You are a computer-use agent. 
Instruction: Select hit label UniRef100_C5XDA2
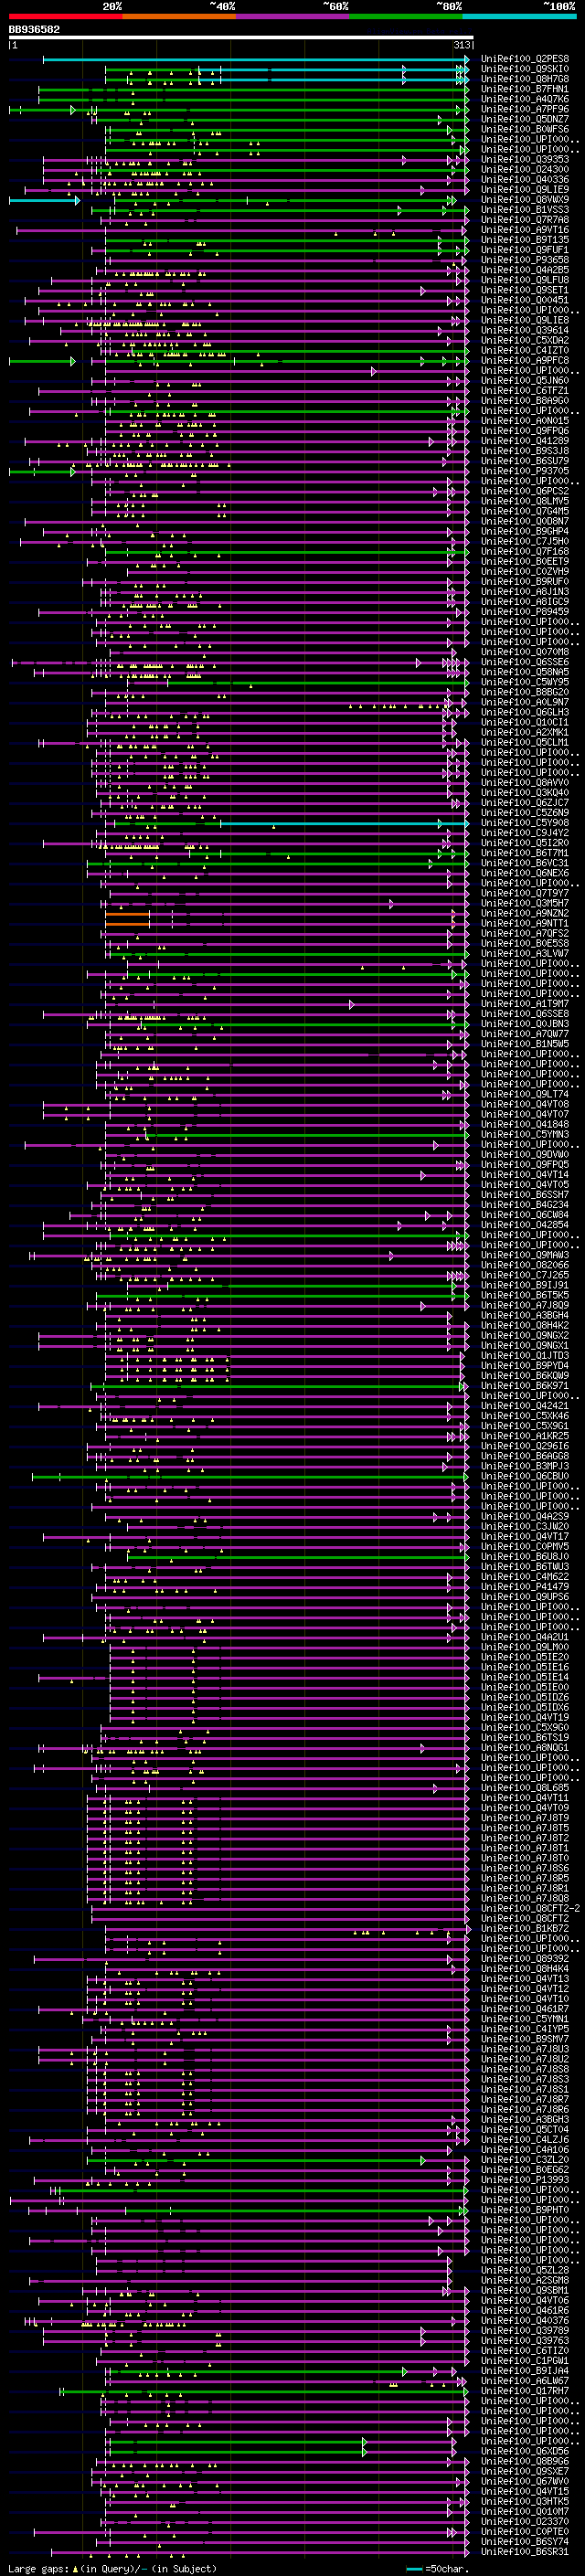coord(525,340)
